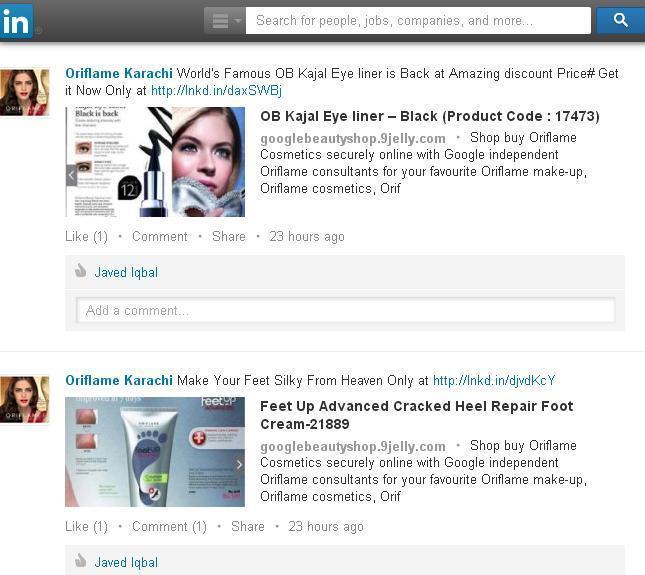Open Oriflame Karachi avatar on Feet post
Screen dimensions: 645x575
pyautogui.click(x=25, y=399)
